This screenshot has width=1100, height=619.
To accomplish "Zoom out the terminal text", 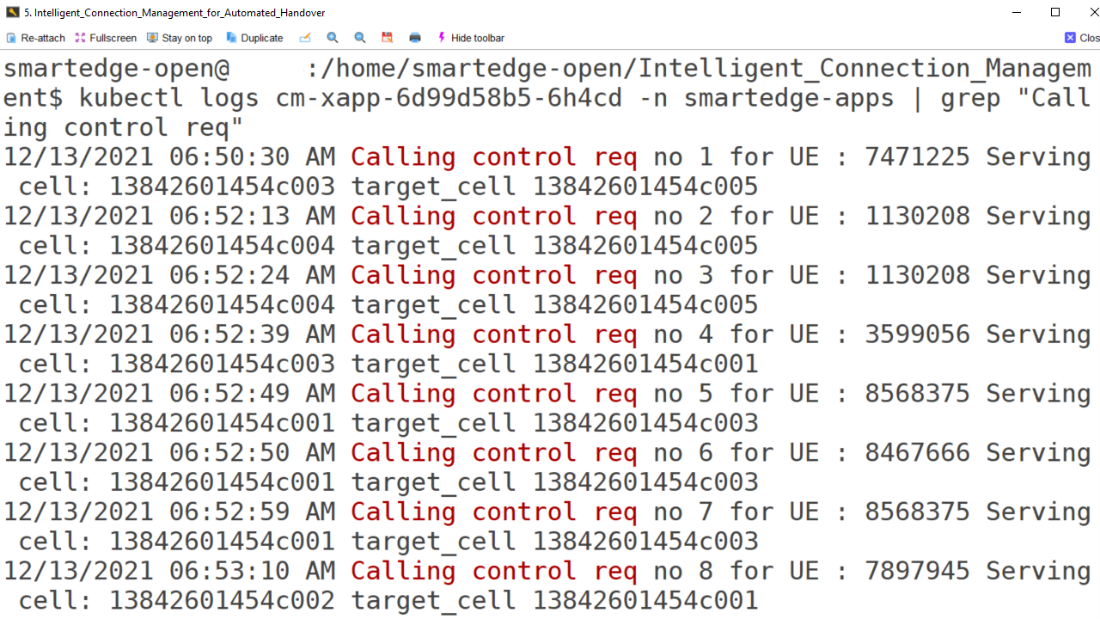I will point(360,38).
